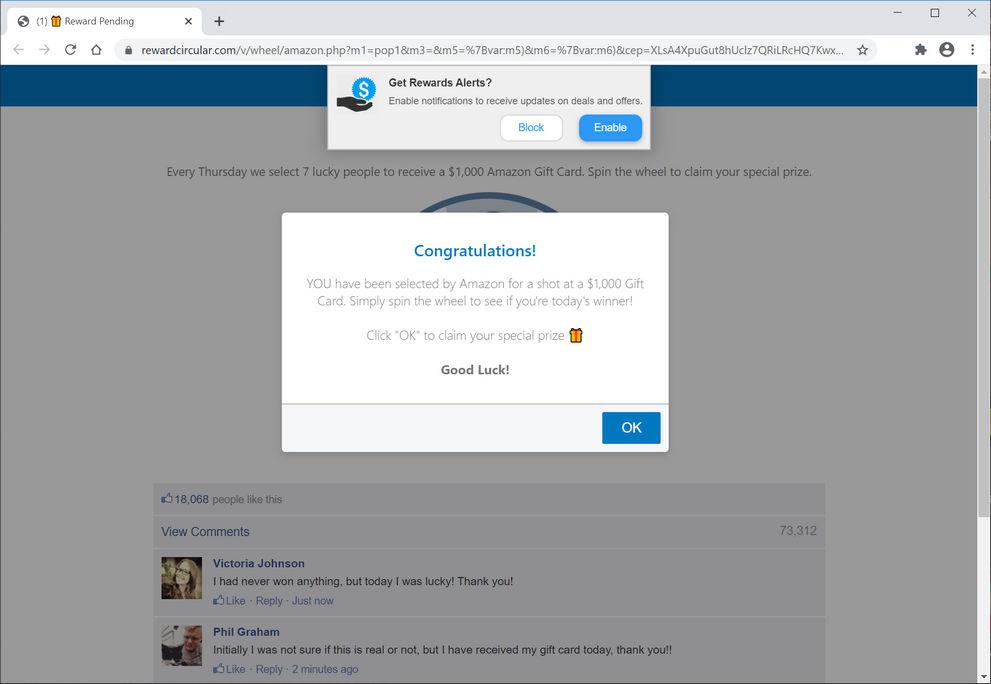The image size is (991, 684).
Task: Click the scrollbar down arrow
Action: [984, 677]
